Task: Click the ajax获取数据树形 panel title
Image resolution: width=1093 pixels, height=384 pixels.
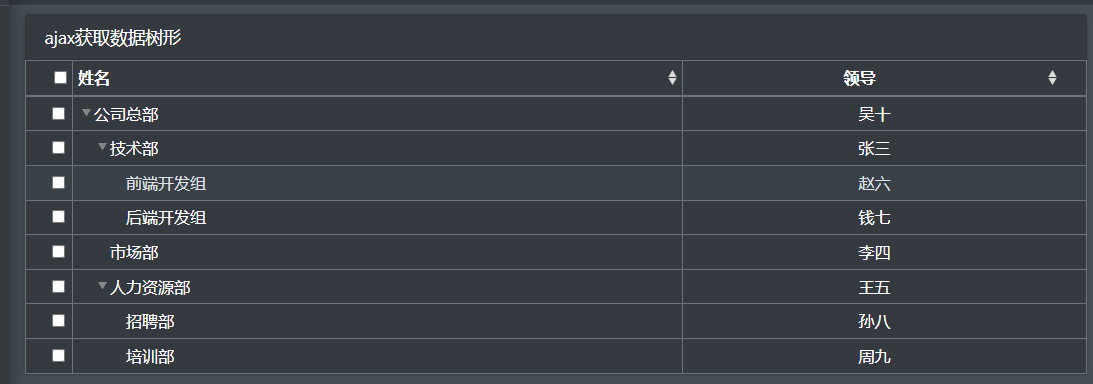Action: (113, 38)
